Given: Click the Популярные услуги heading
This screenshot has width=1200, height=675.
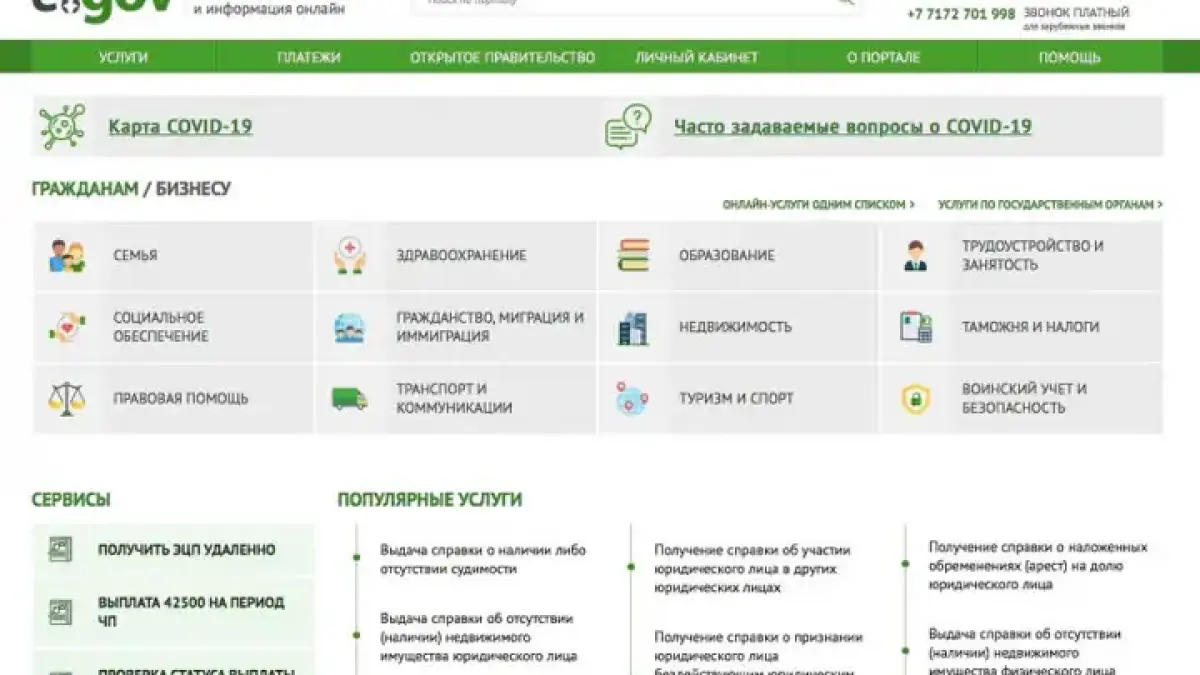Looking at the screenshot, I should pyautogui.click(x=430, y=500).
